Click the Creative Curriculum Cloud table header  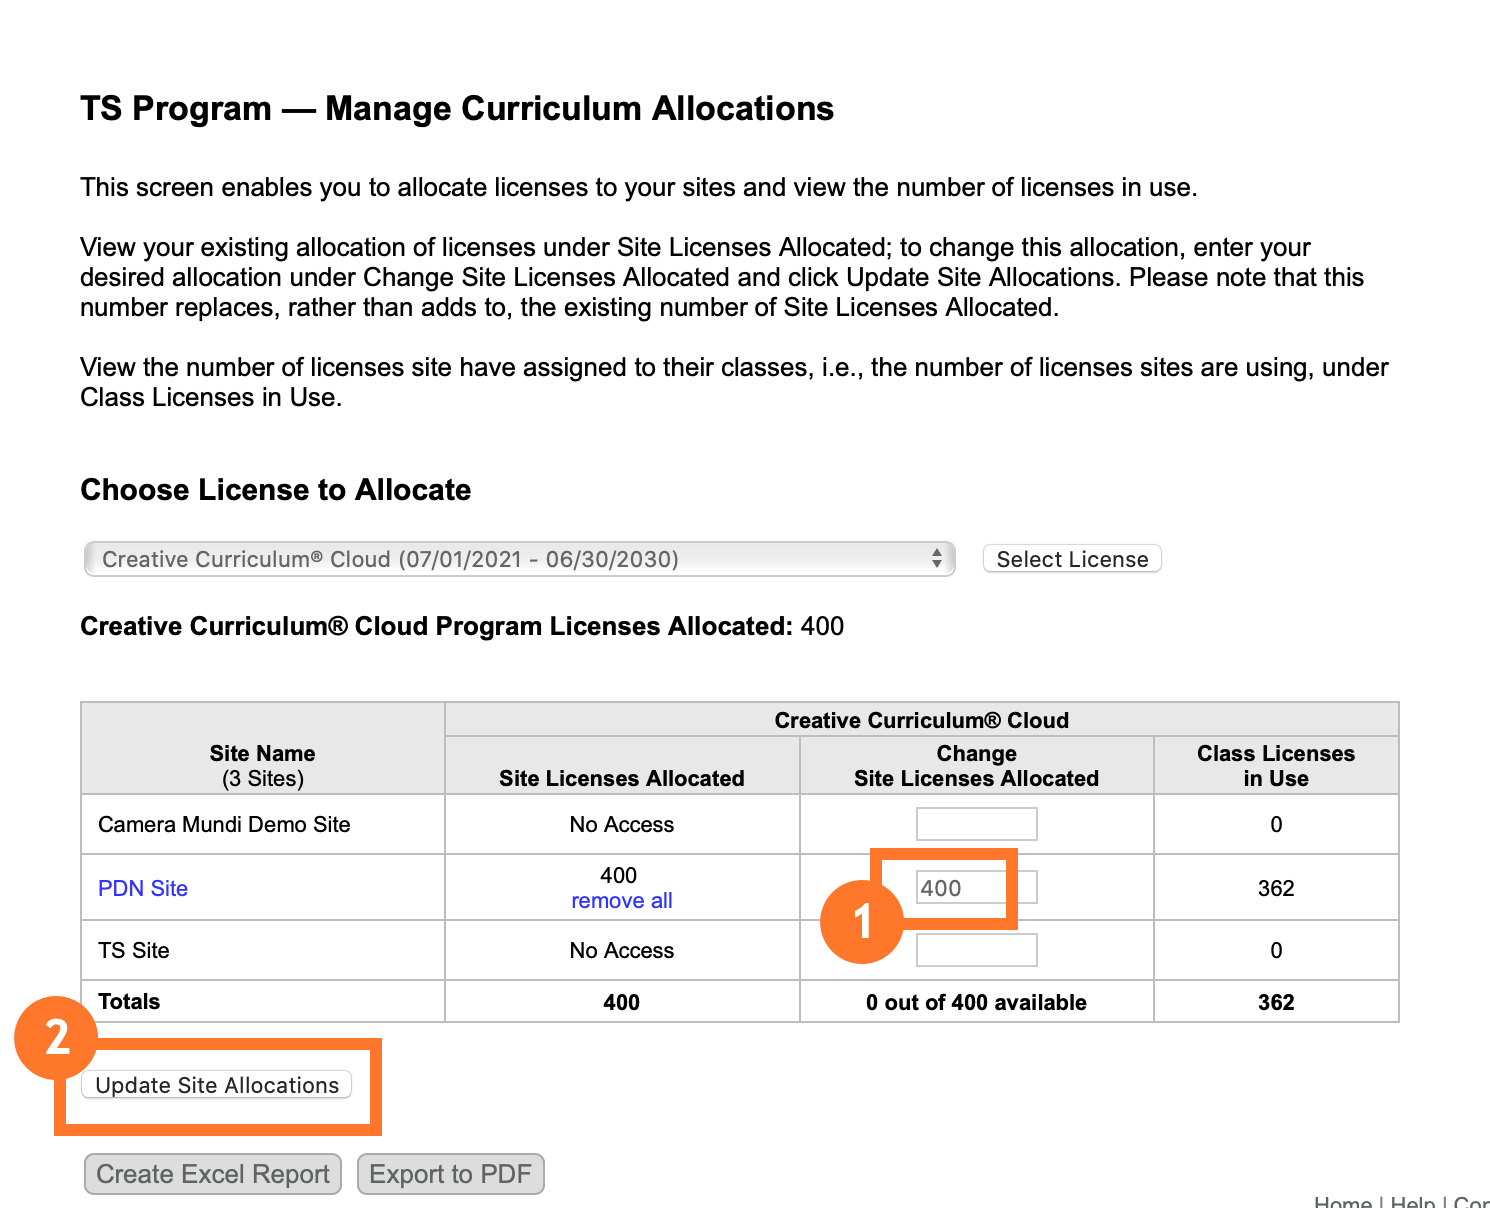coord(921,719)
